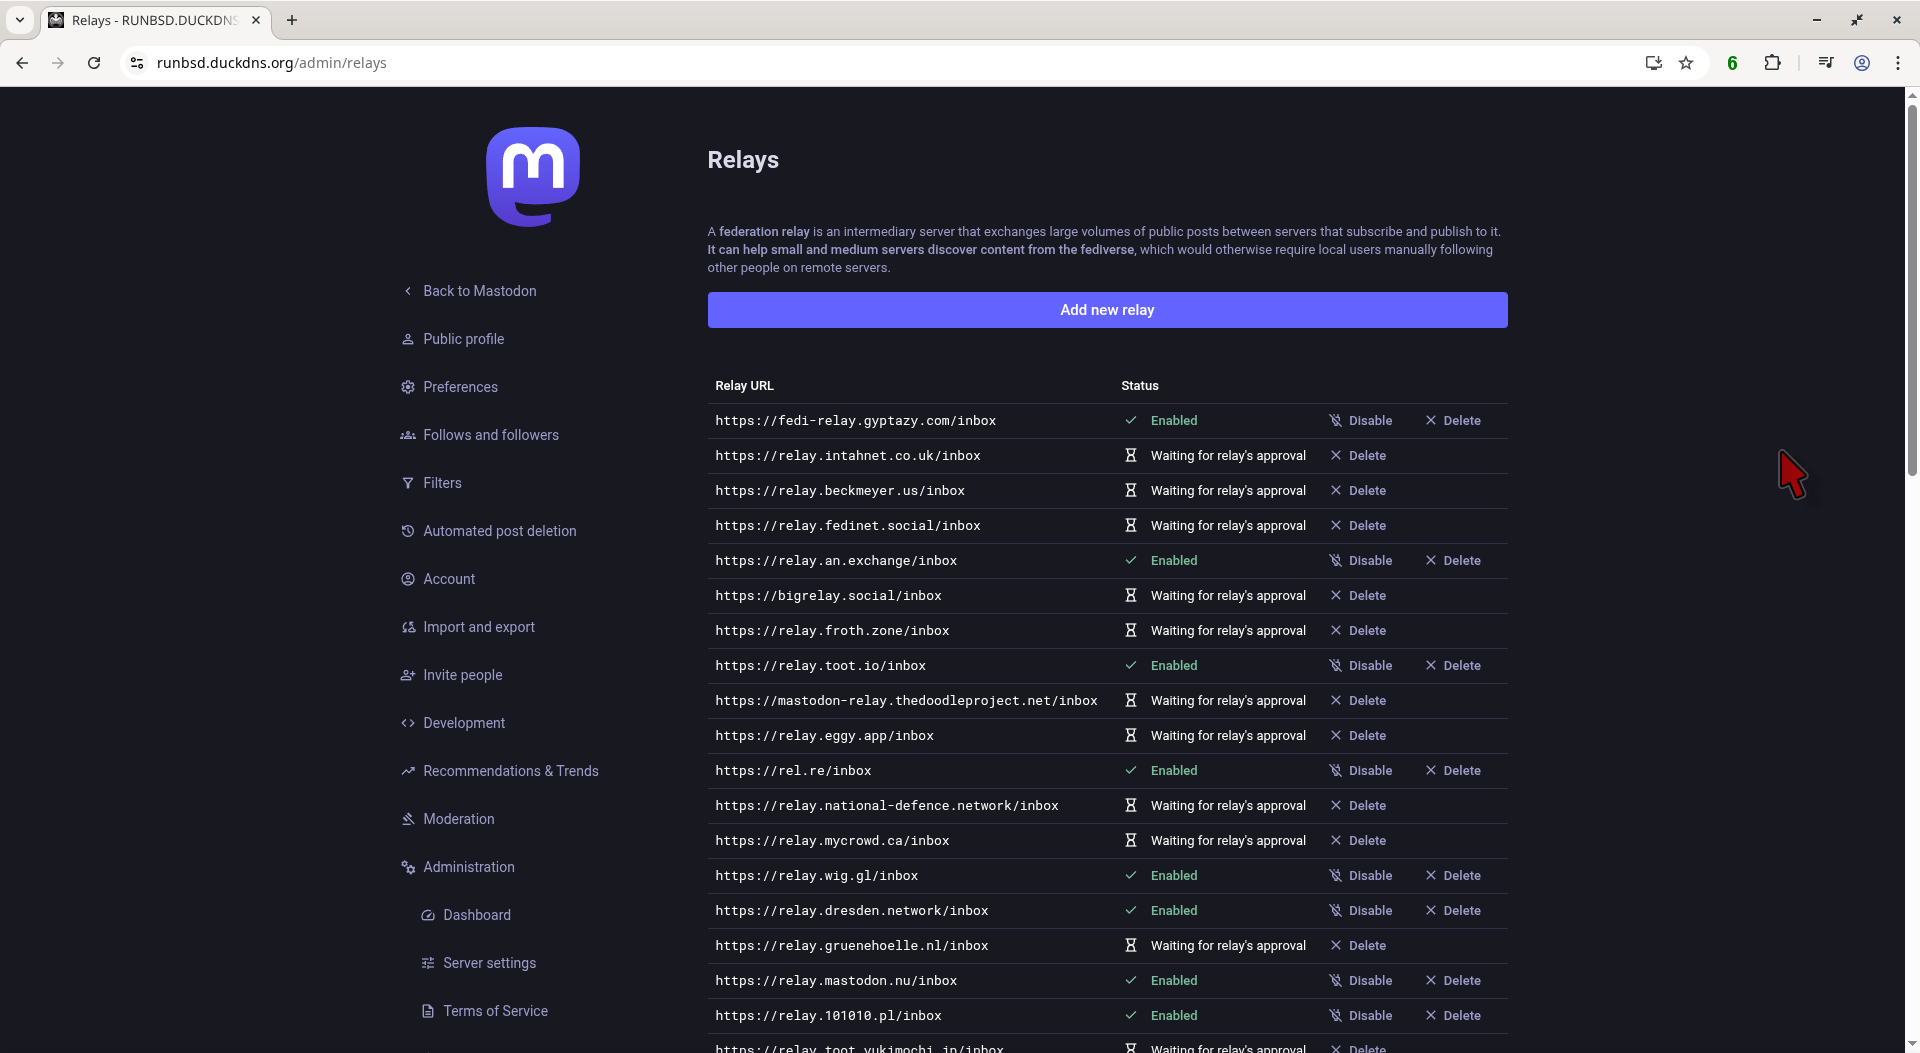Click the green 6 extension icon
Viewport: 1920px width, 1053px height.
(1733, 63)
